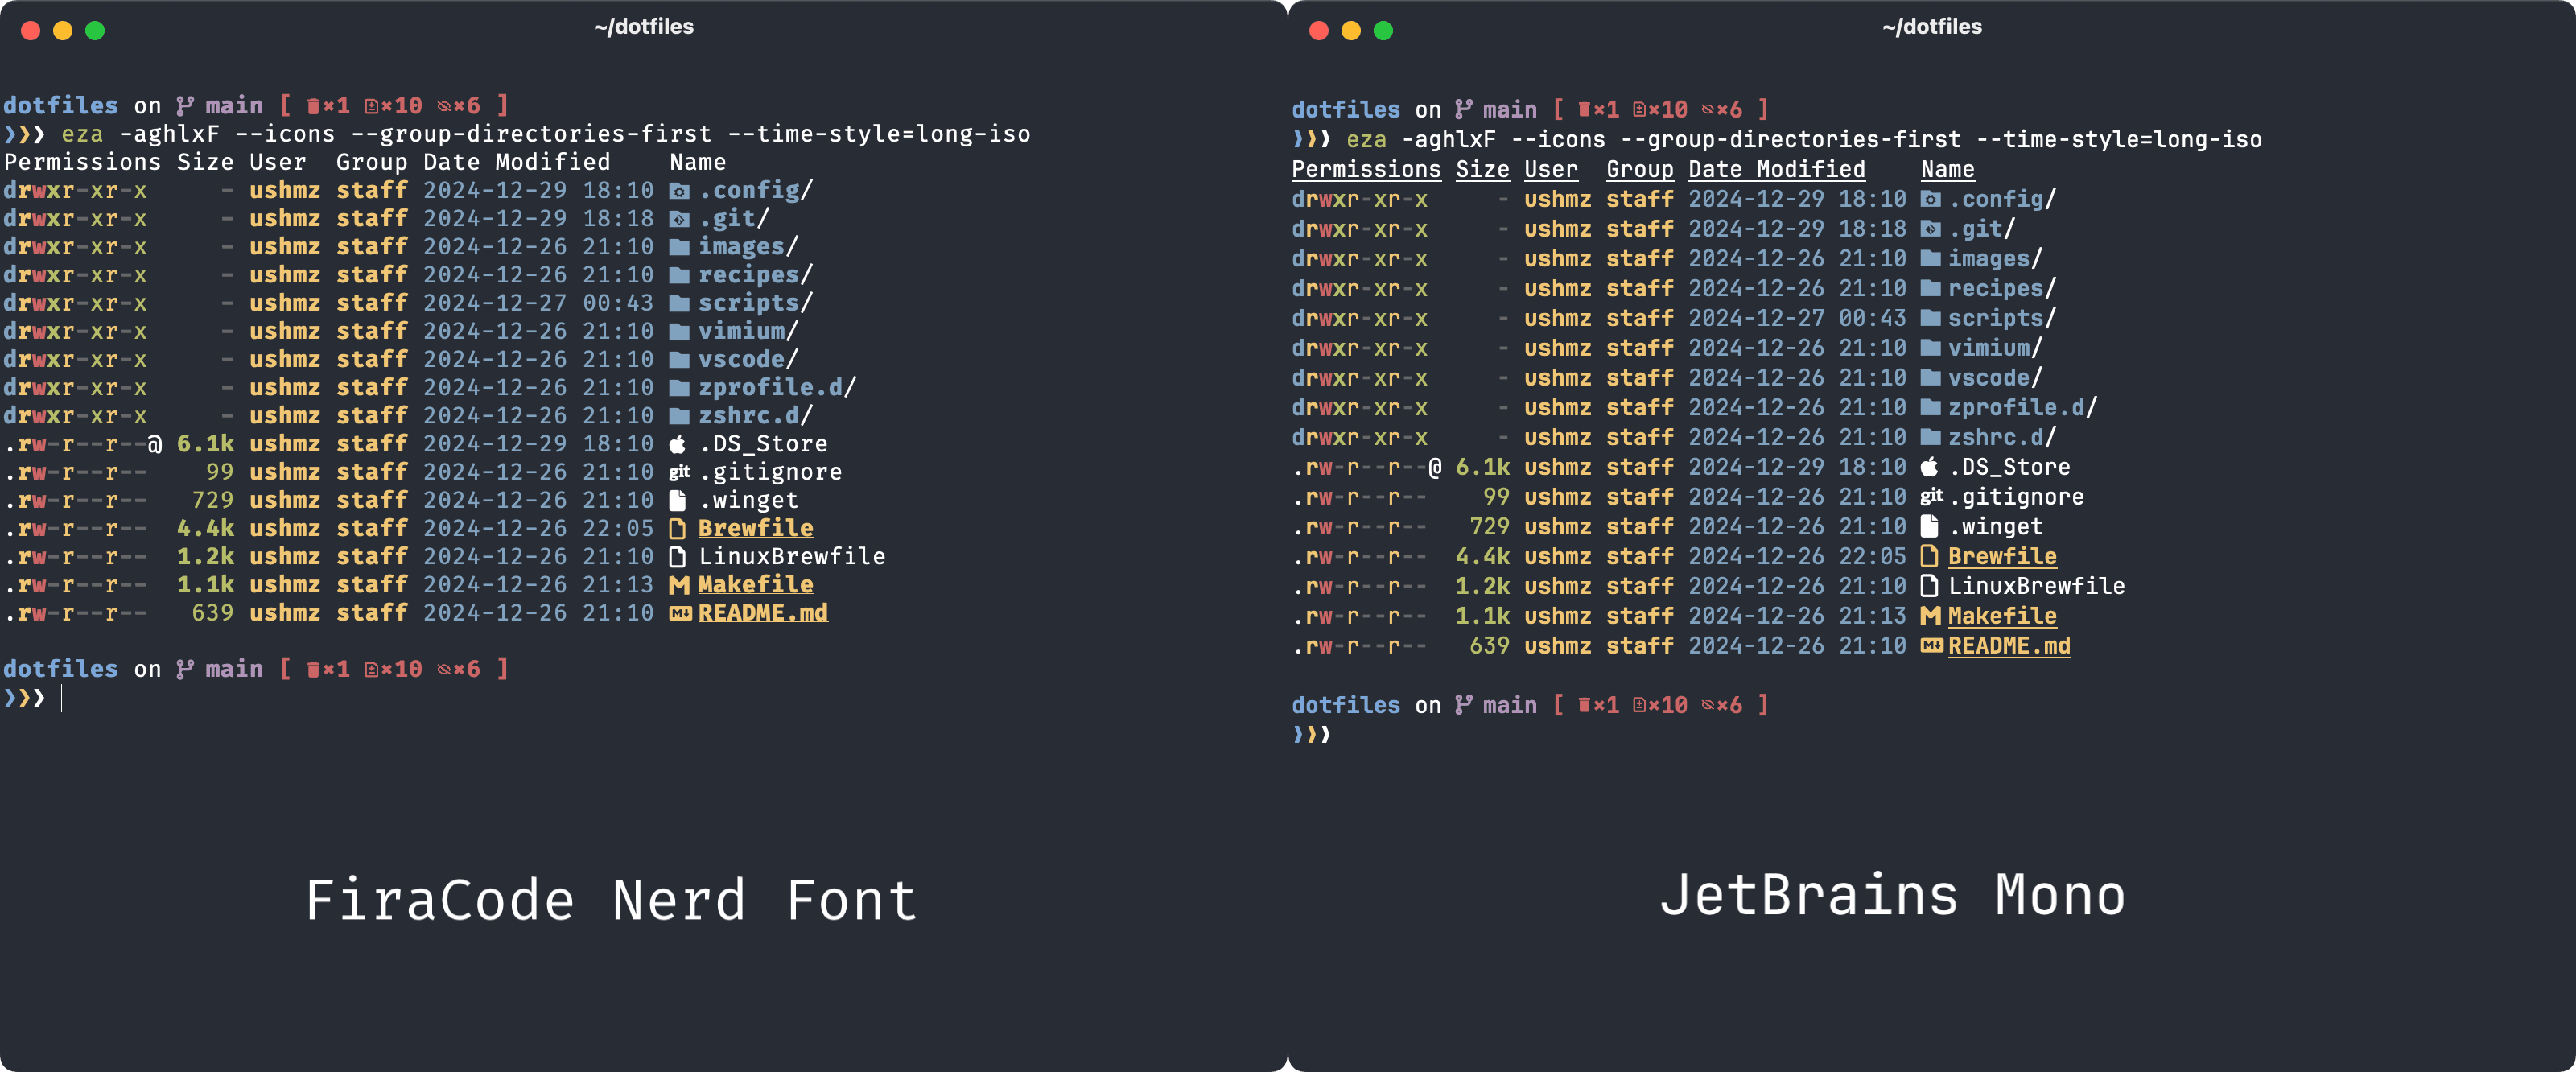
Task: Click README.md link in left terminal
Action: (x=763, y=612)
